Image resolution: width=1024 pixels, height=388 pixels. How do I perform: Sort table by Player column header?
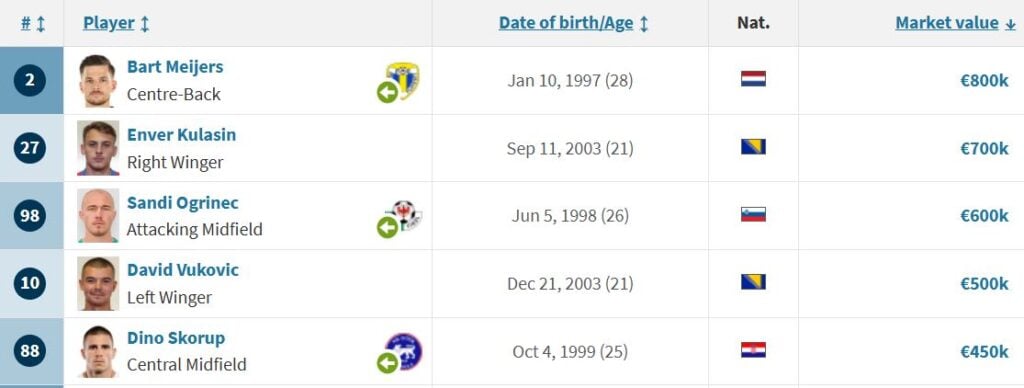pos(116,24)
